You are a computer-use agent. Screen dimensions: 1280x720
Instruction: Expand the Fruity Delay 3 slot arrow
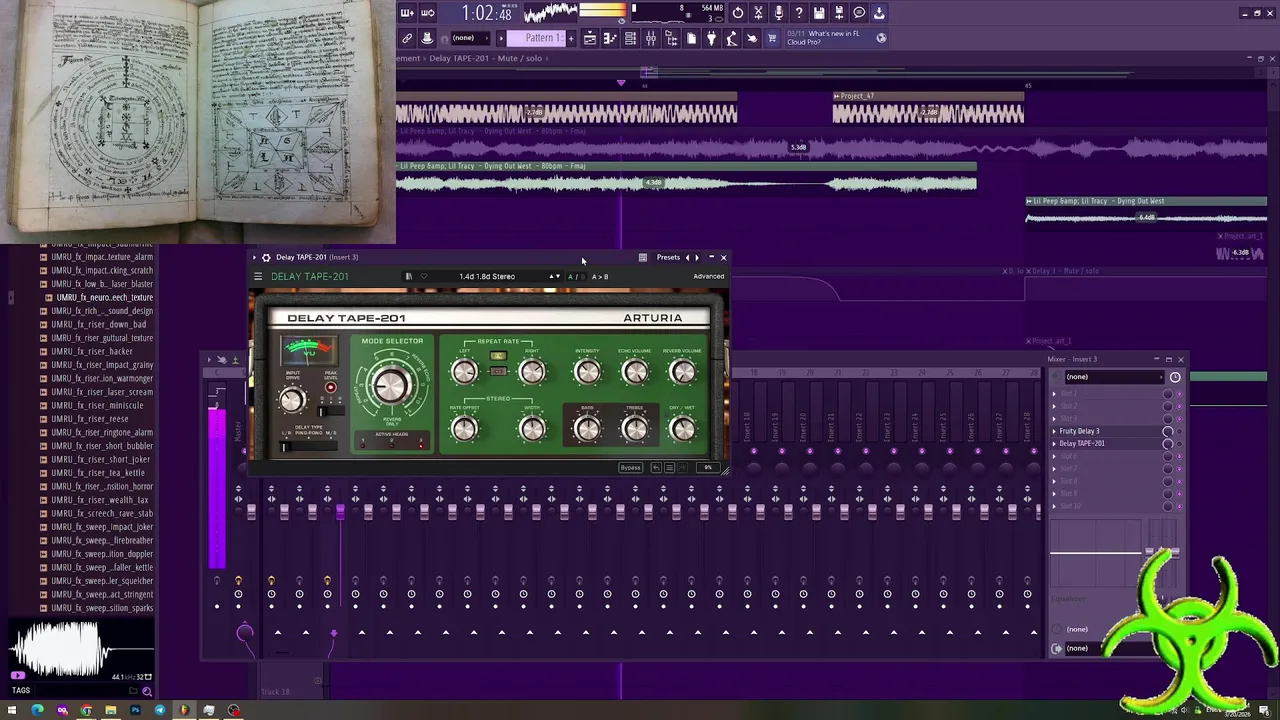1054,431
